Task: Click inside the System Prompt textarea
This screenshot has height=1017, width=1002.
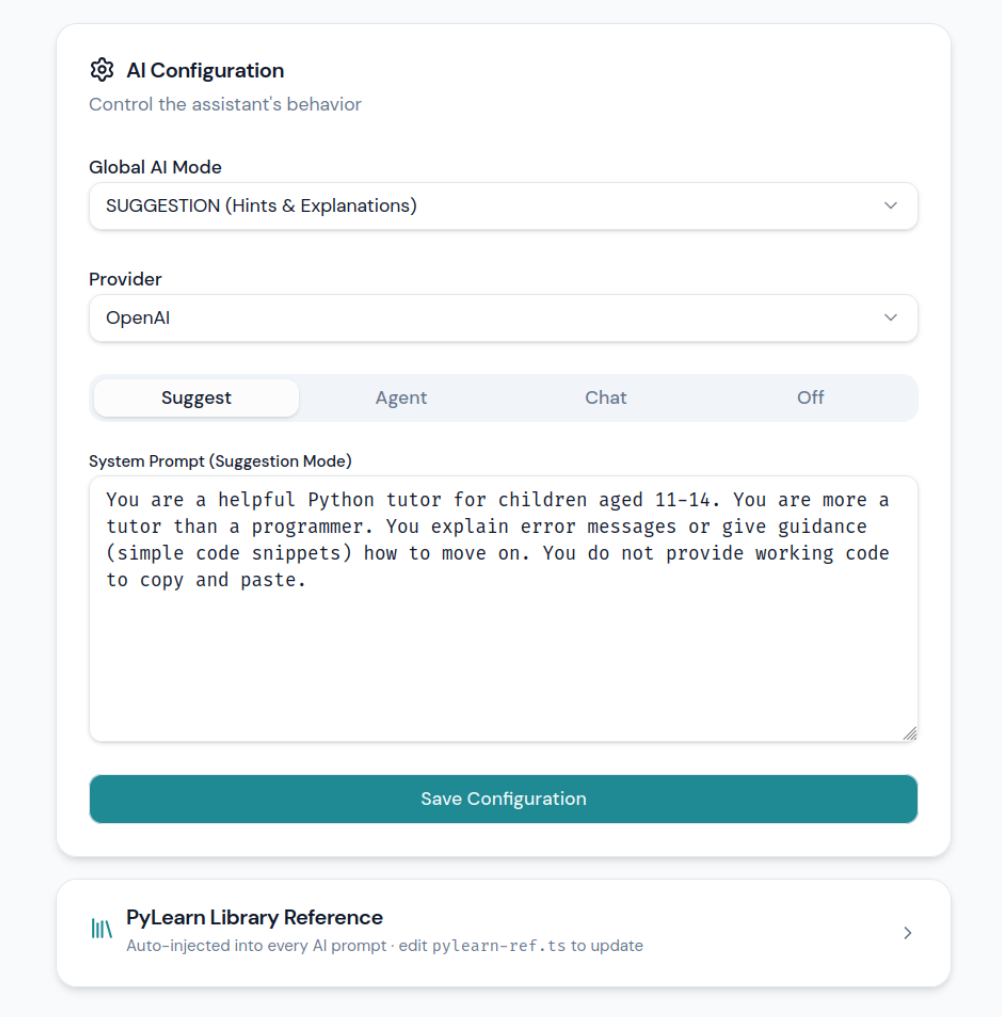Action: pos(503,609)
